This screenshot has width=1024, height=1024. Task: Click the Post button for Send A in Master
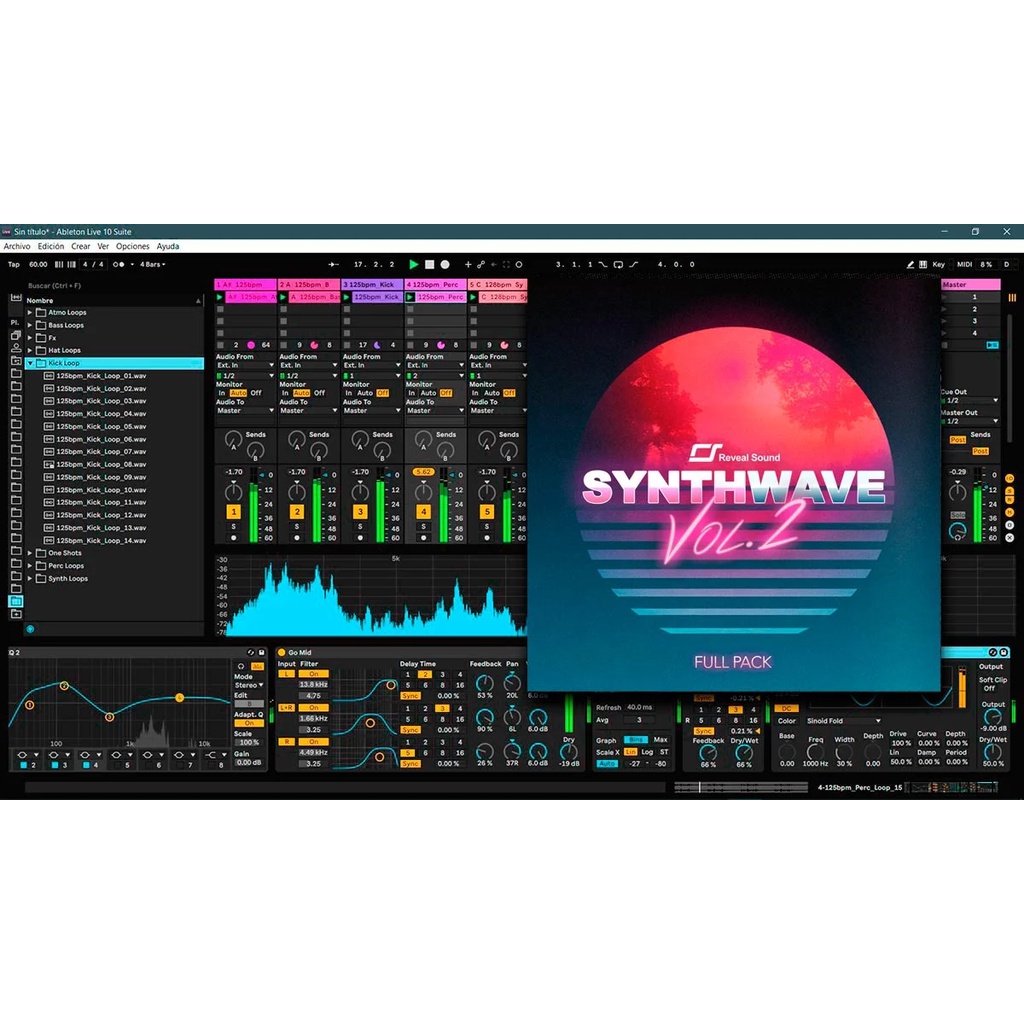[957, 440]
